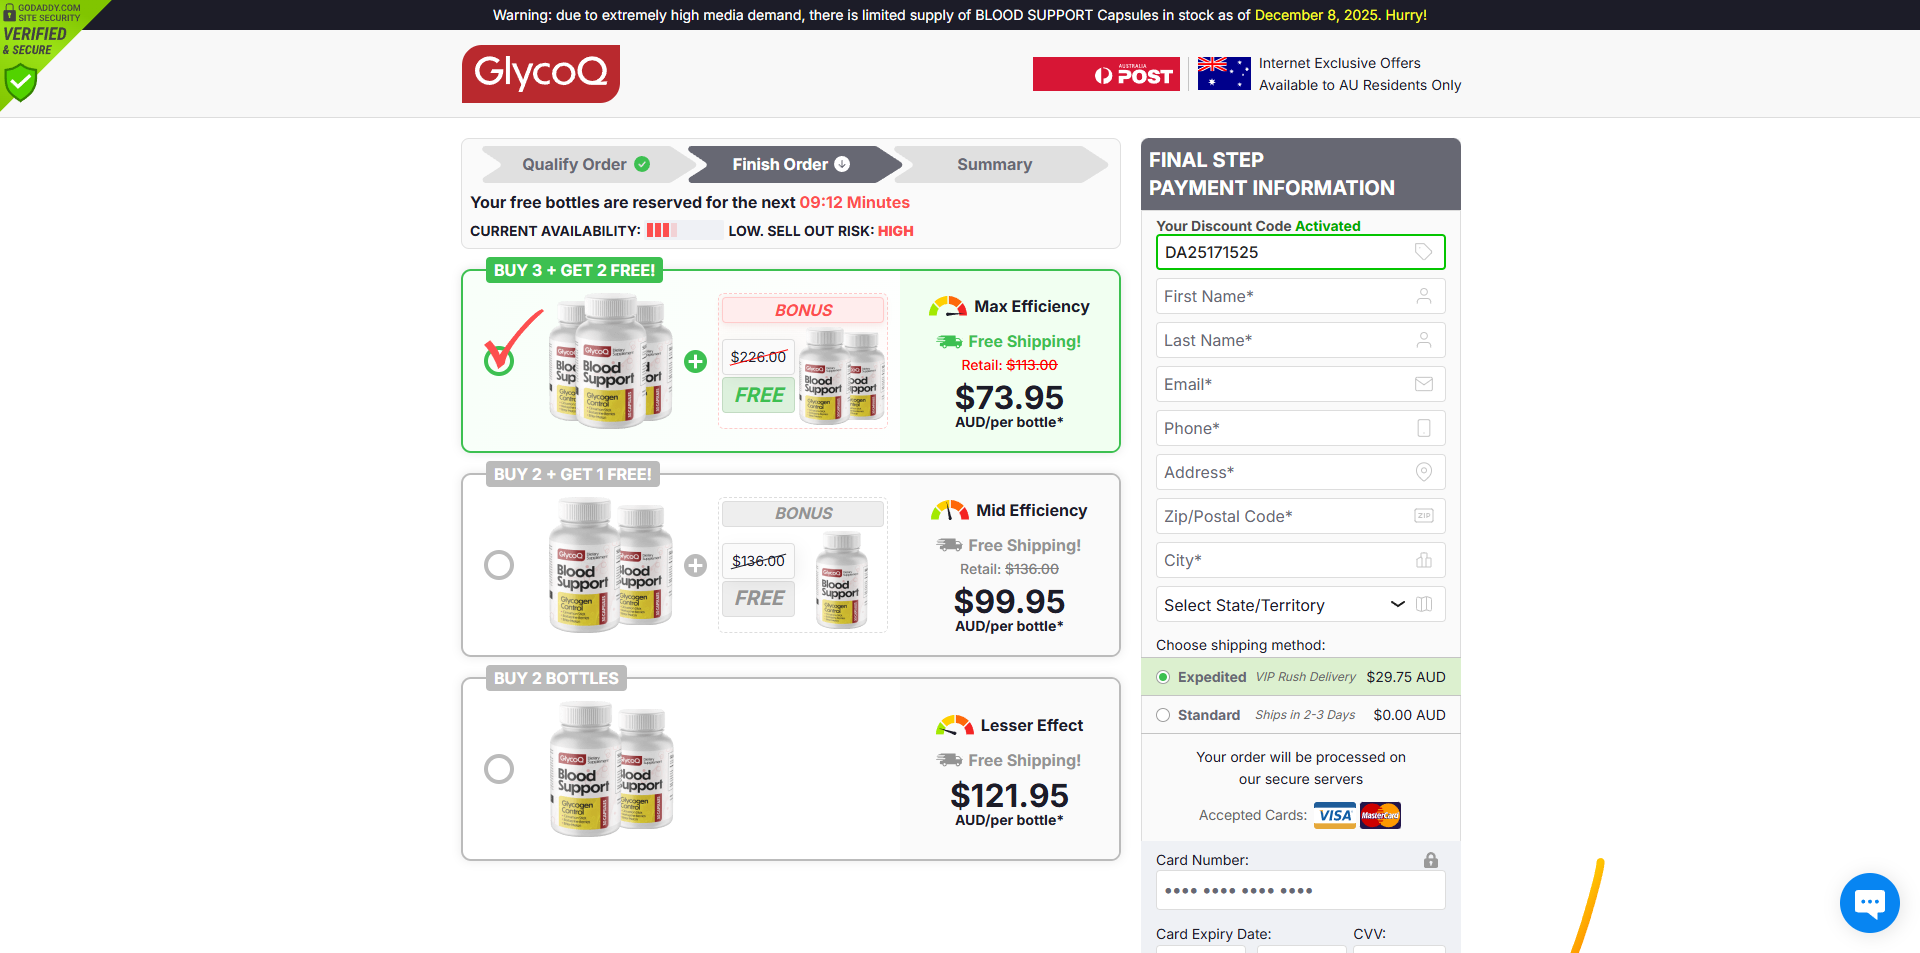Click the green Free Shipping truck icon
1920x953 pixels.
pos(949,341)
